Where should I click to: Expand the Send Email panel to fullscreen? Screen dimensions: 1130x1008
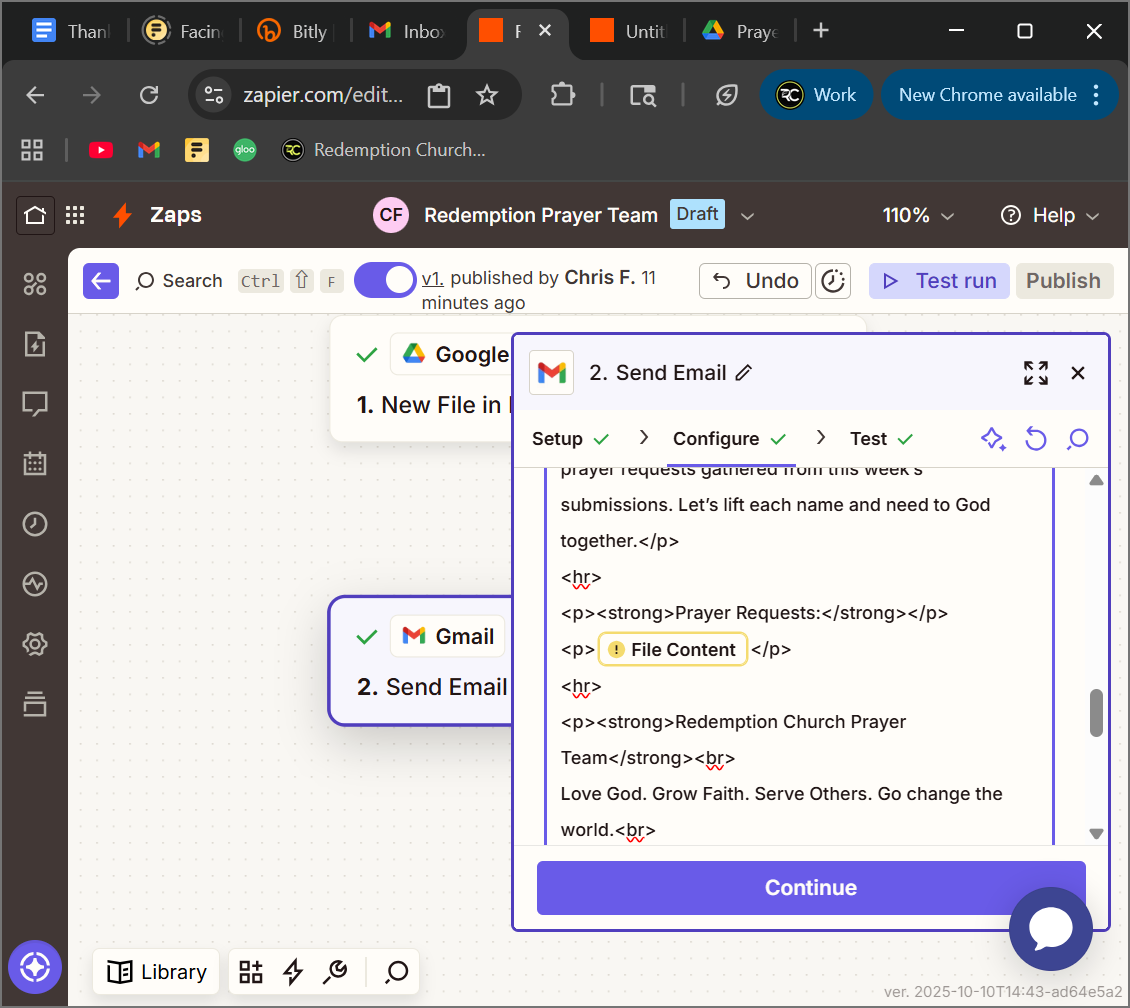[1036, 373]
